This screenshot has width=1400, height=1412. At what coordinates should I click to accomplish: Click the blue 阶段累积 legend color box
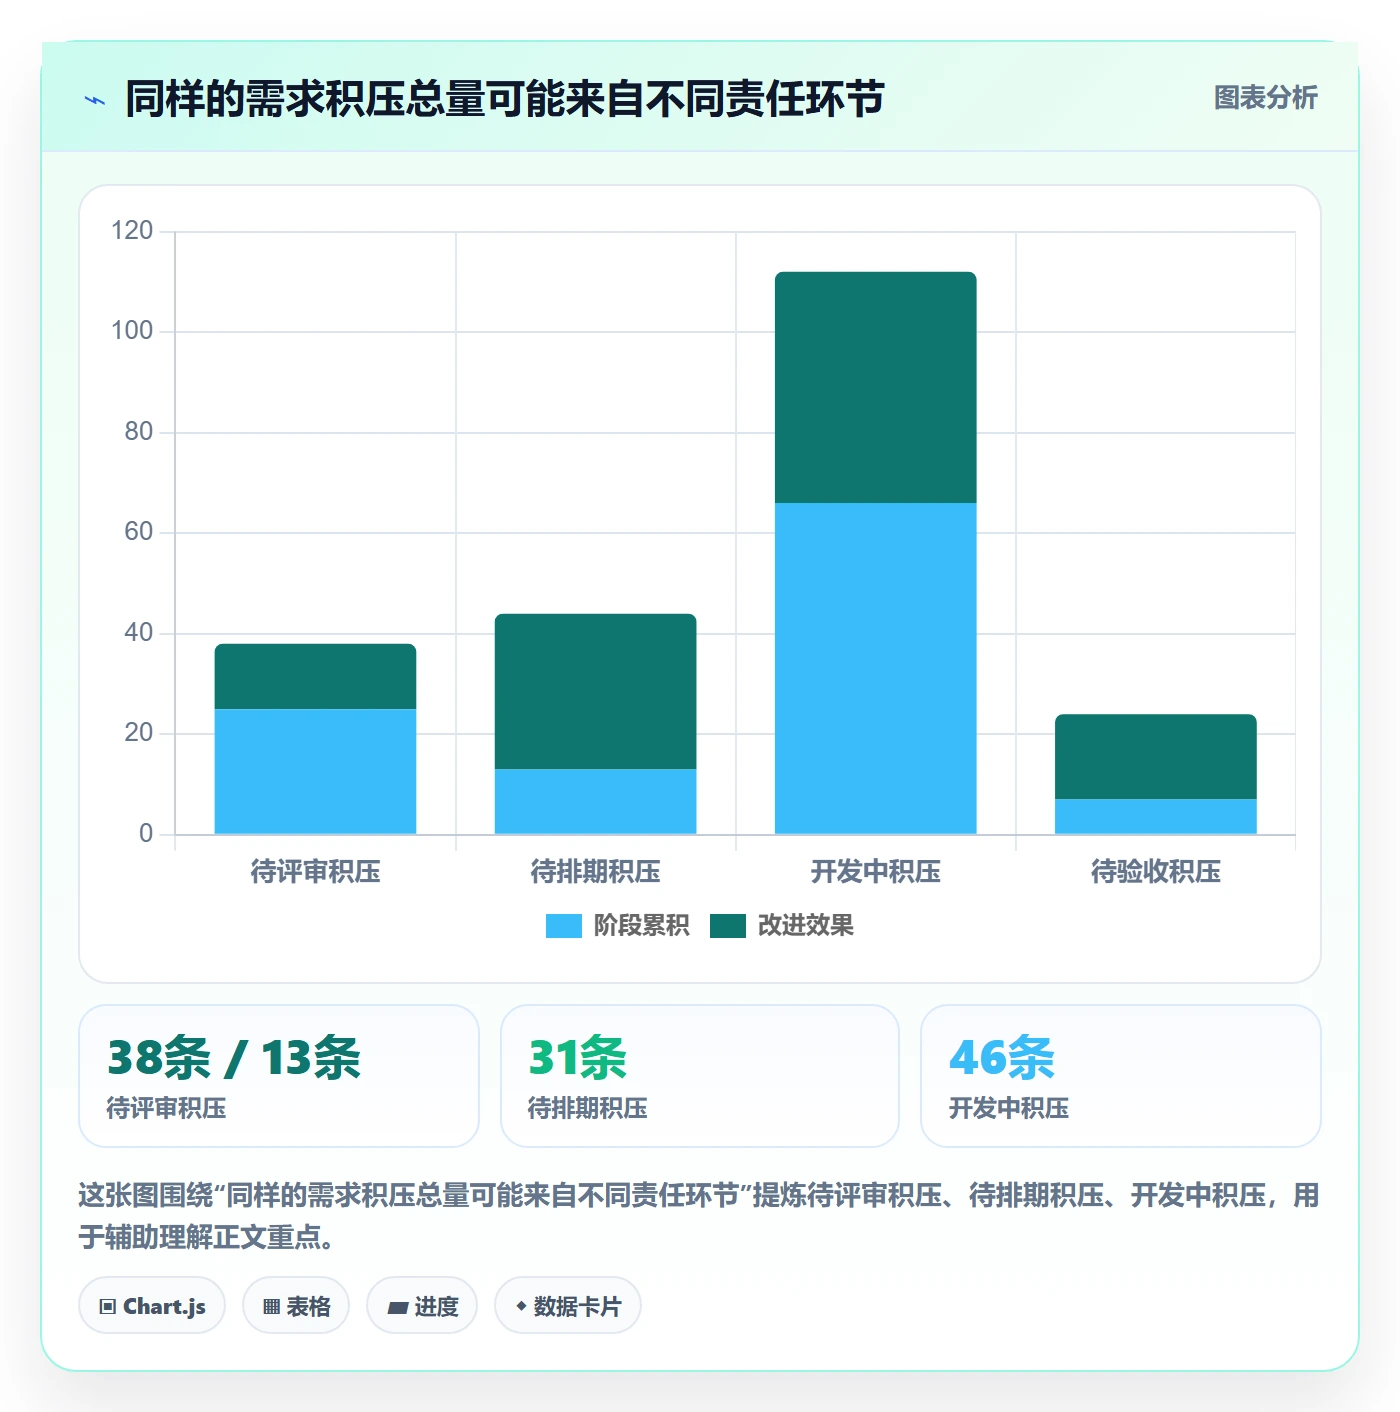pyautogui.click(x=563, y=926)
